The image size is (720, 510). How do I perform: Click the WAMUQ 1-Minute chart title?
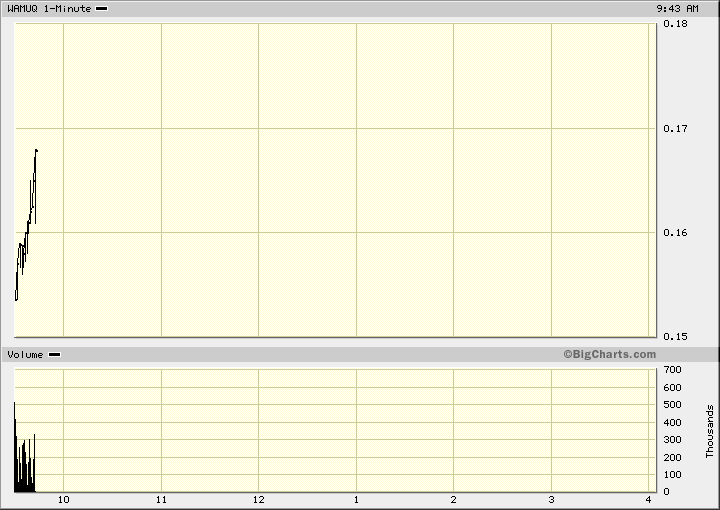(x=49, y=8)
